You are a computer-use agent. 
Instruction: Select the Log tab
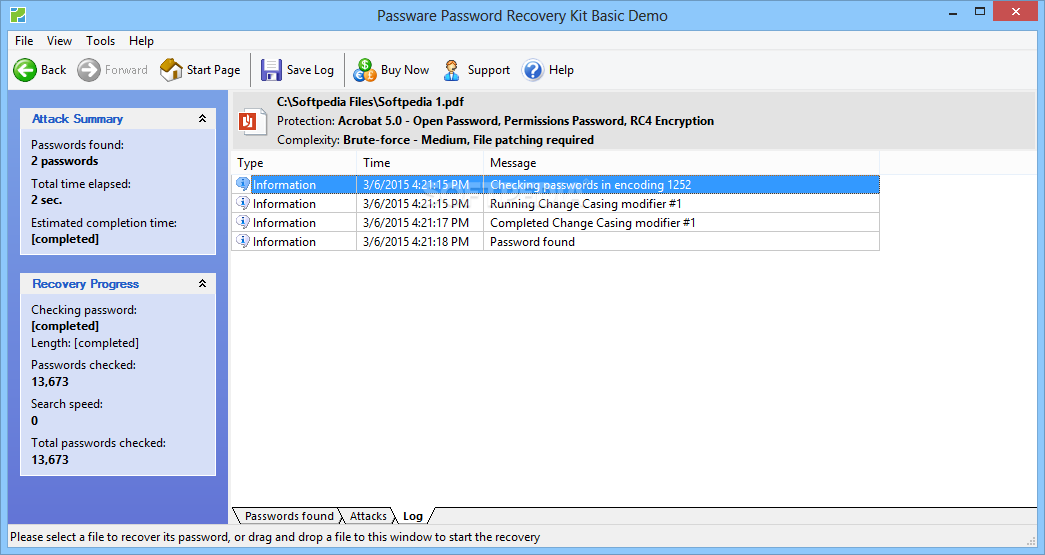[413, 516]
